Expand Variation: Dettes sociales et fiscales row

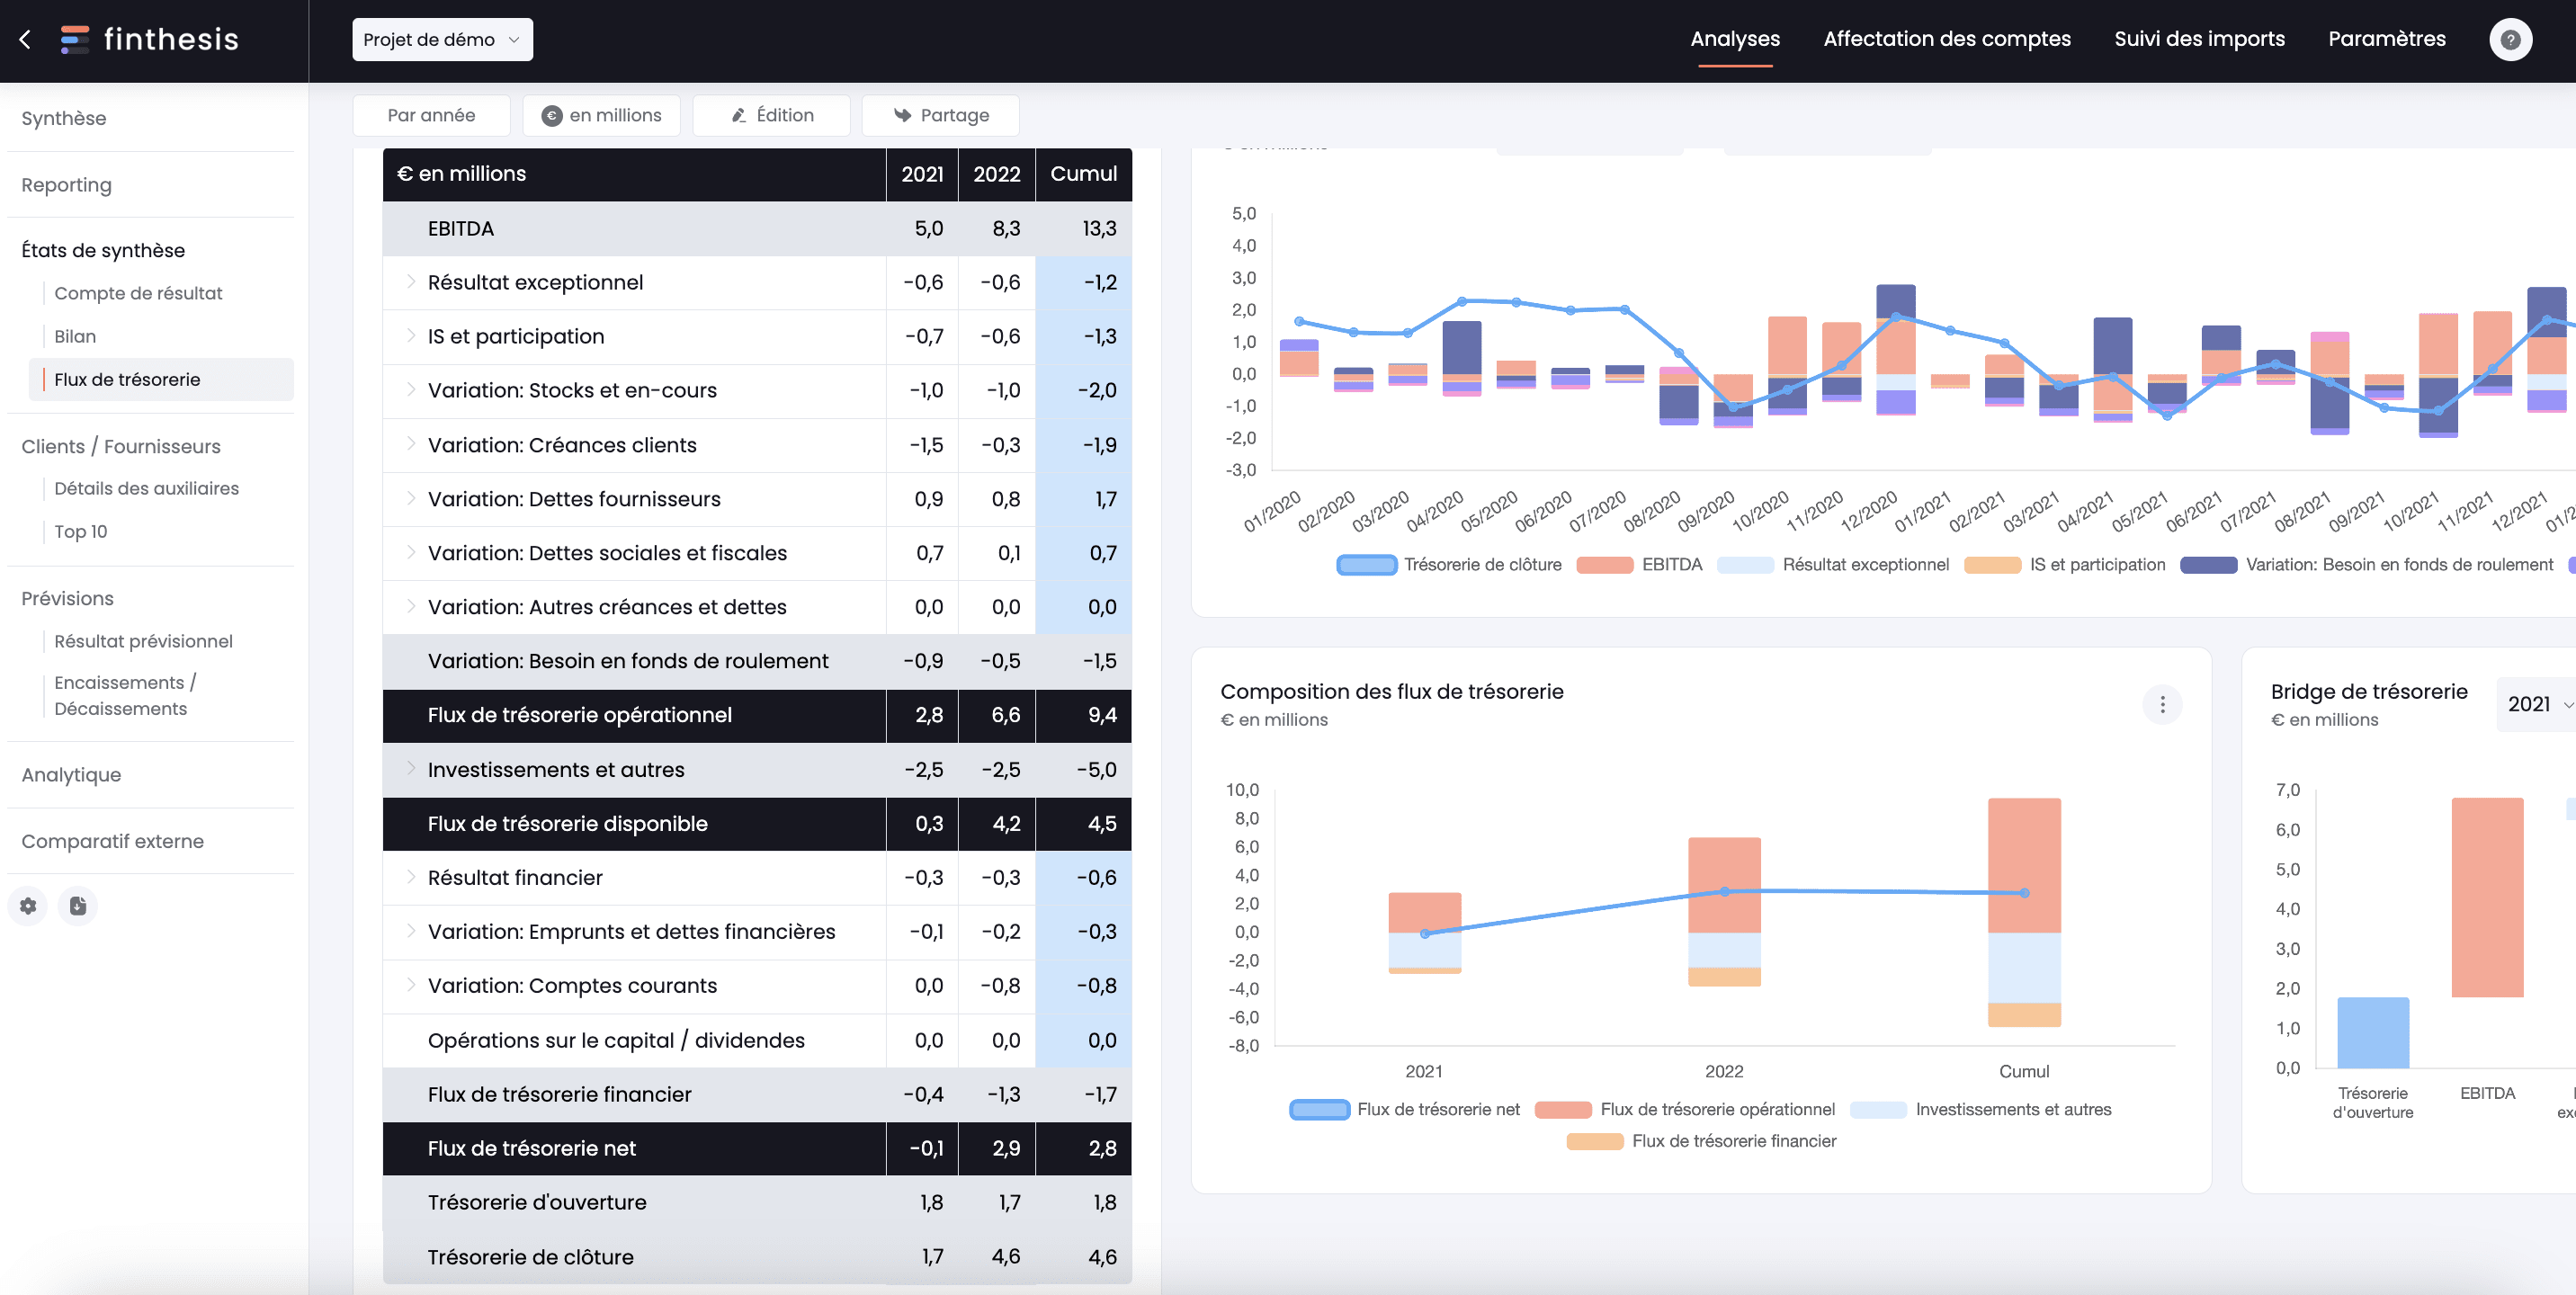tap(411, 552)
